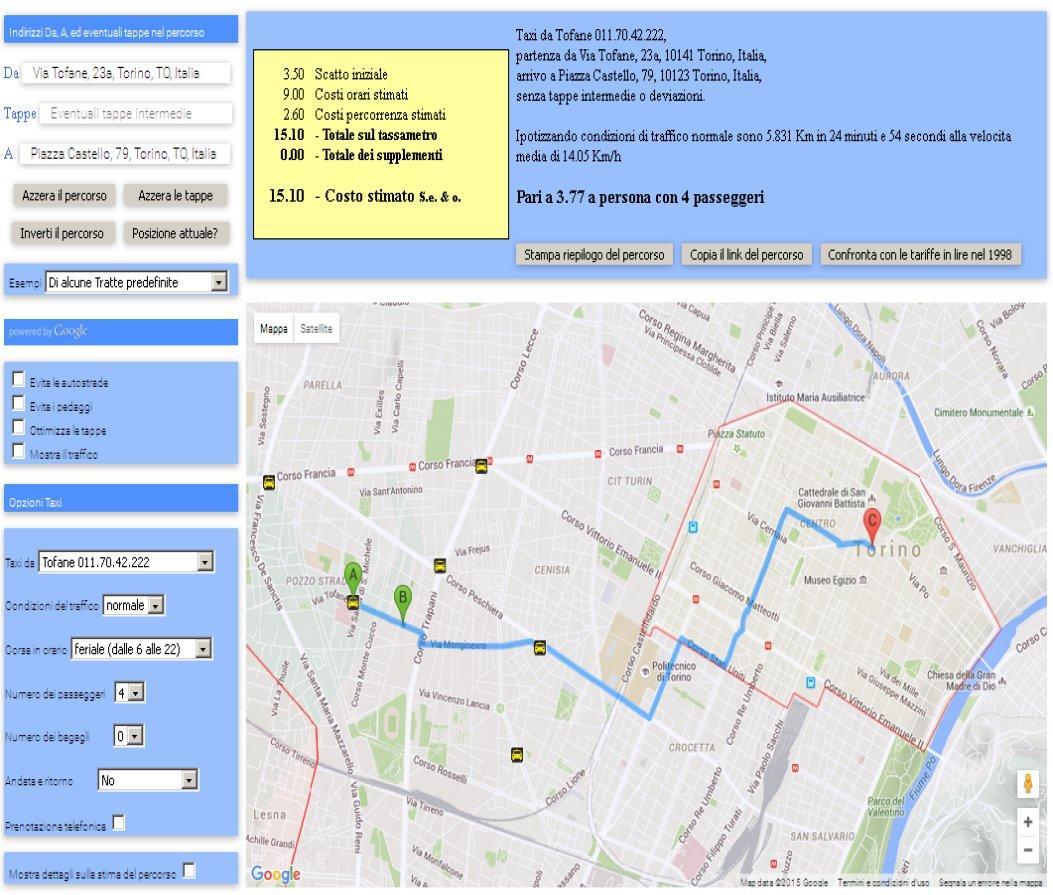Expand the Condizioni del traffico dropdown

[x=155, y=605]
